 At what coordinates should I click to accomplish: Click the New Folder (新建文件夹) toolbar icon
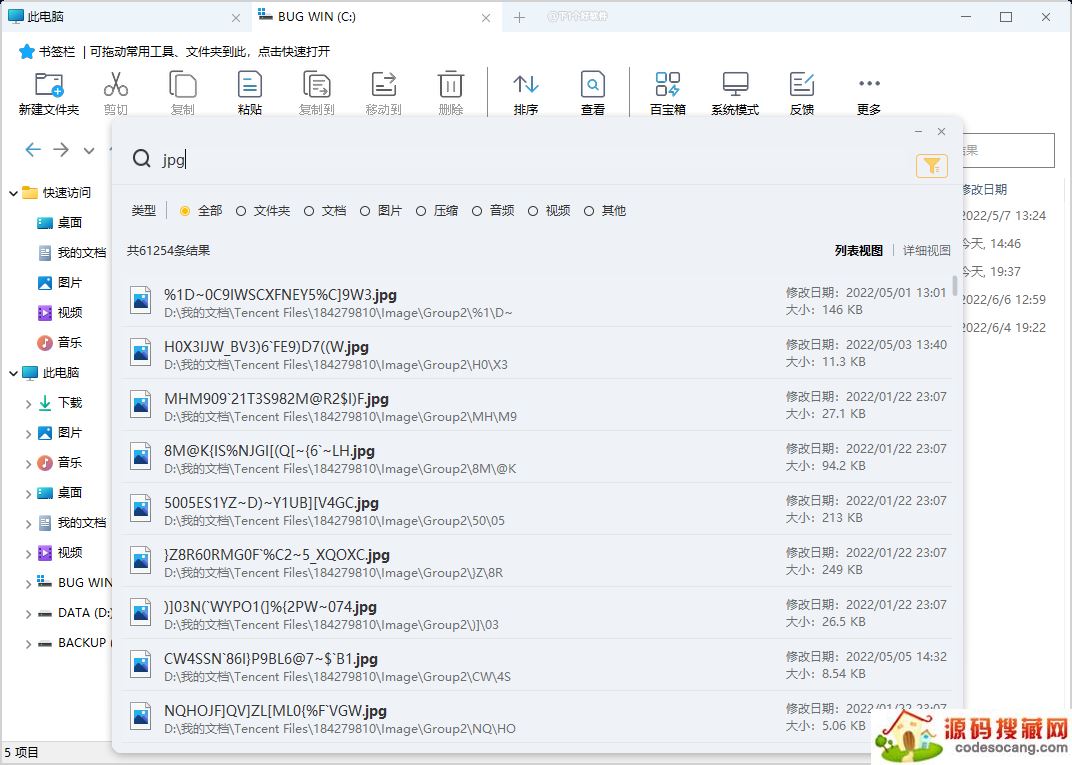pyautogui.click(x=48, y=85)
